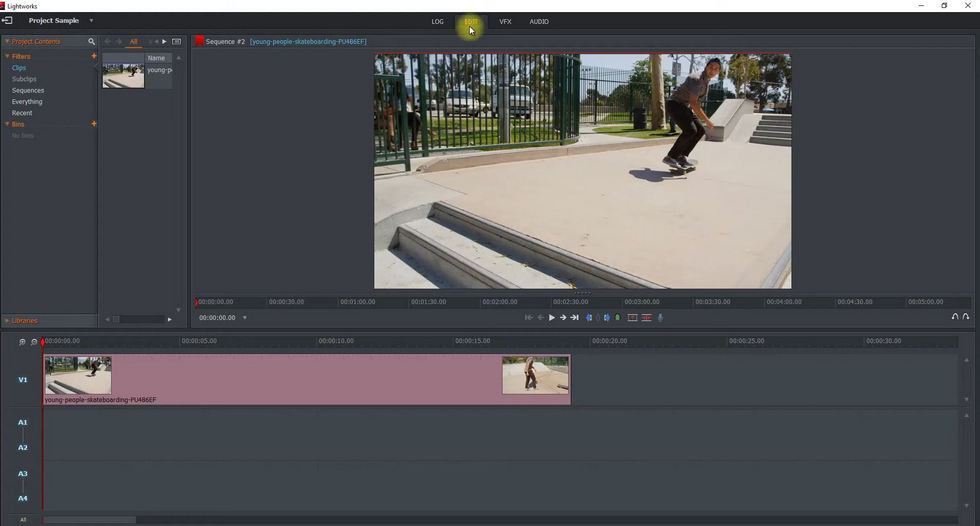Viewport: 980px width, 526px height.
Task: Open the timecode dropdown arrow
Action: 244,318
